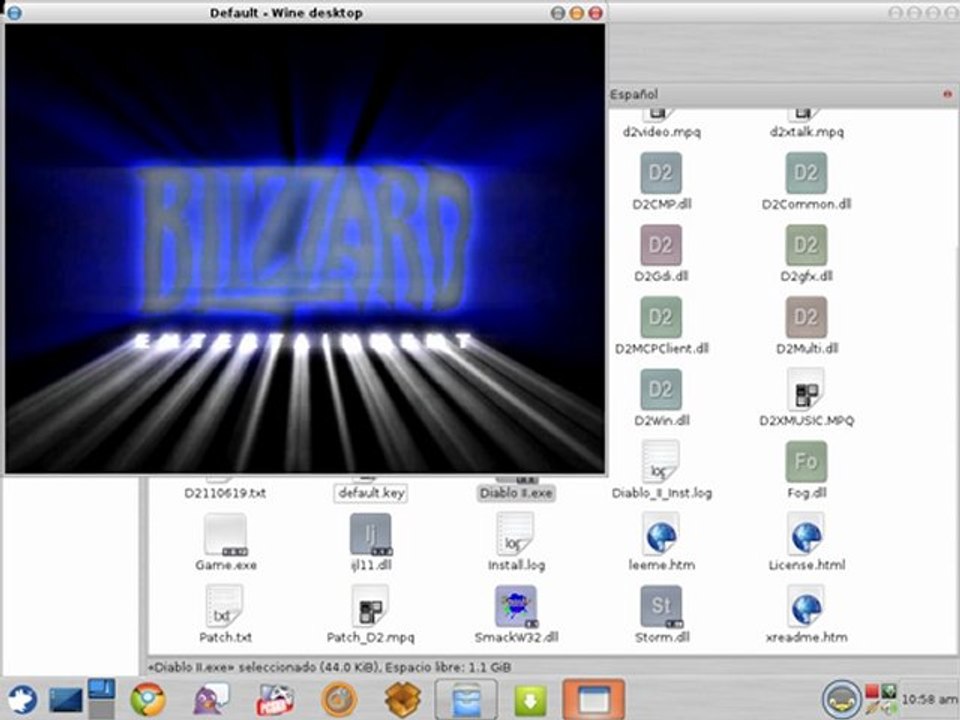The image size is (960, 720).
Task: Select the D2gfx.dll file icon
Action: tap(806, 246)
